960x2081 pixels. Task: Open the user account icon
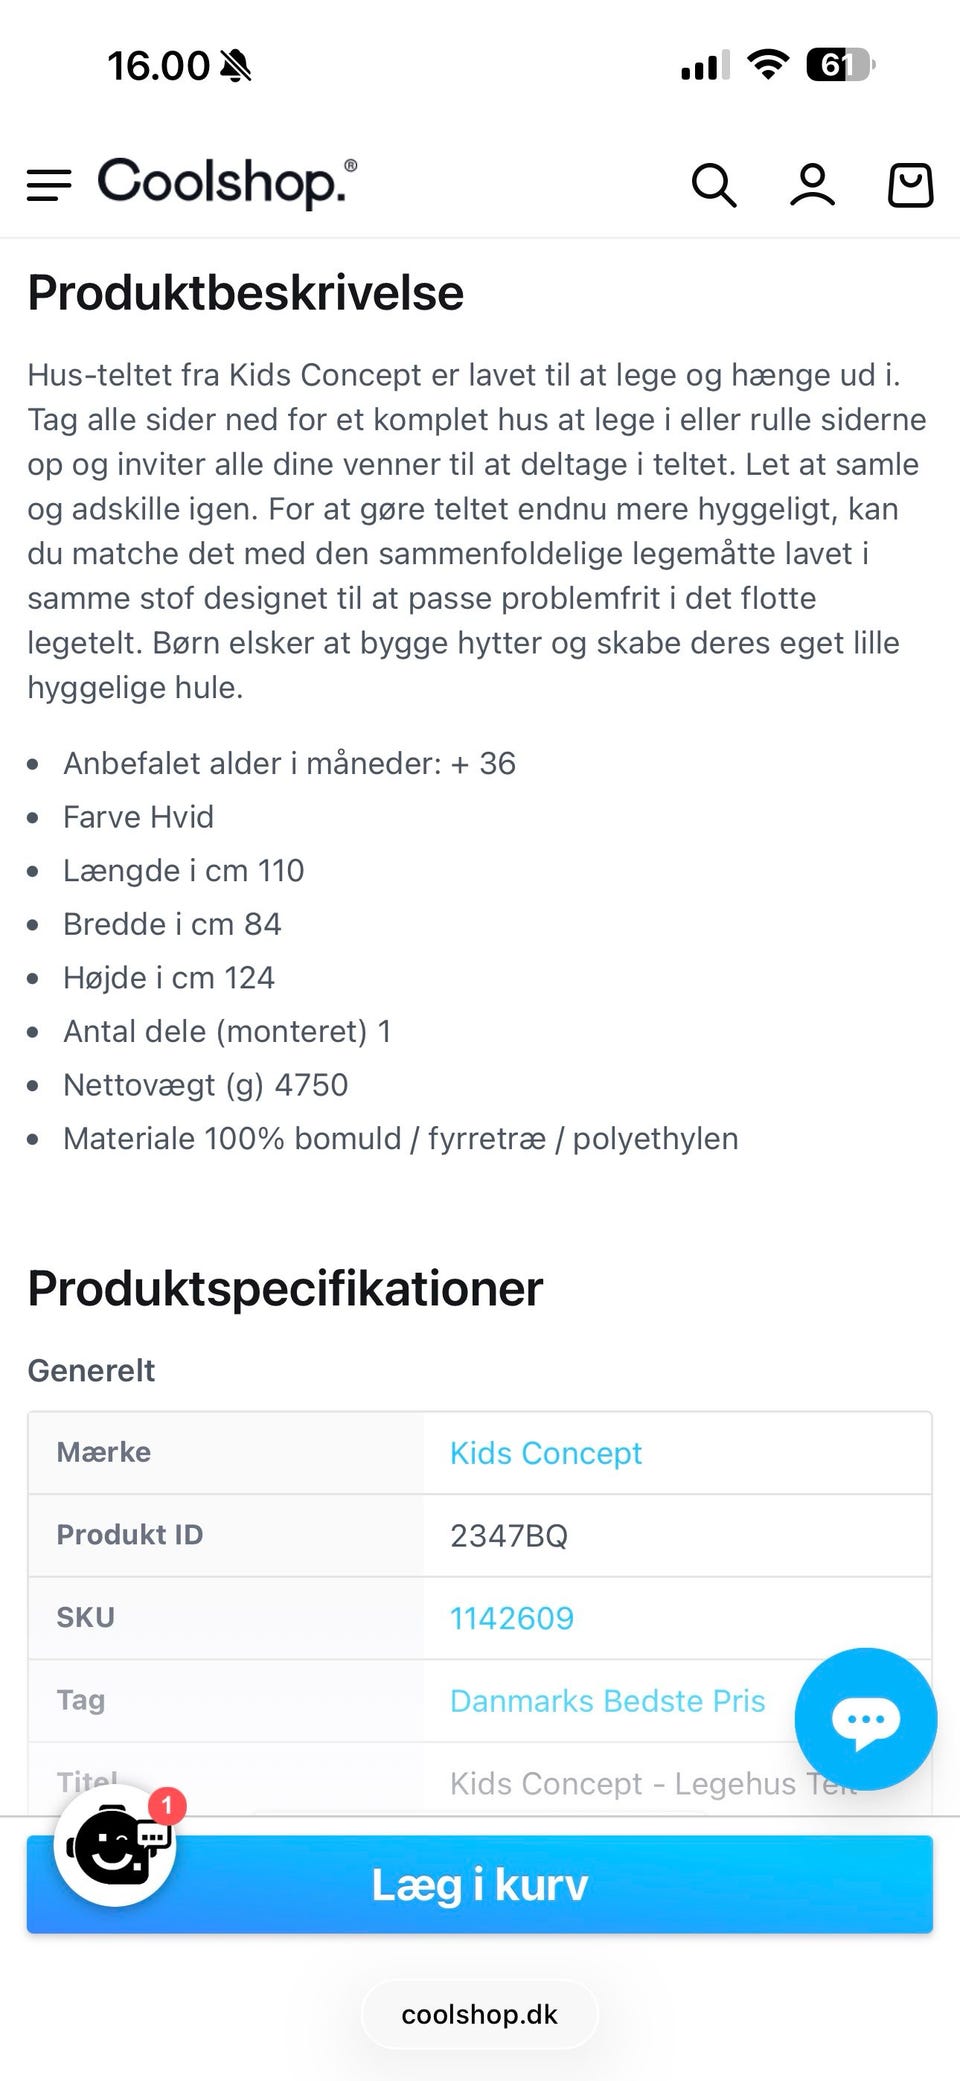pos(812,185)
